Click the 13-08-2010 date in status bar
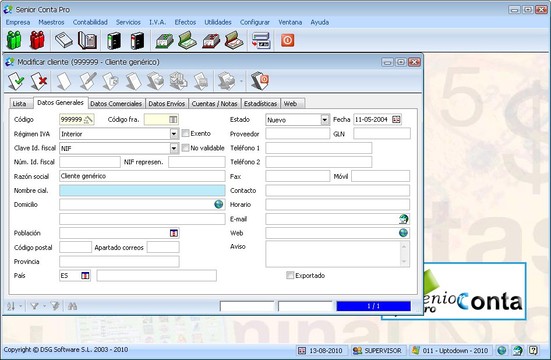551x360 pixels. pyautogui.click(x=321, y=351)
